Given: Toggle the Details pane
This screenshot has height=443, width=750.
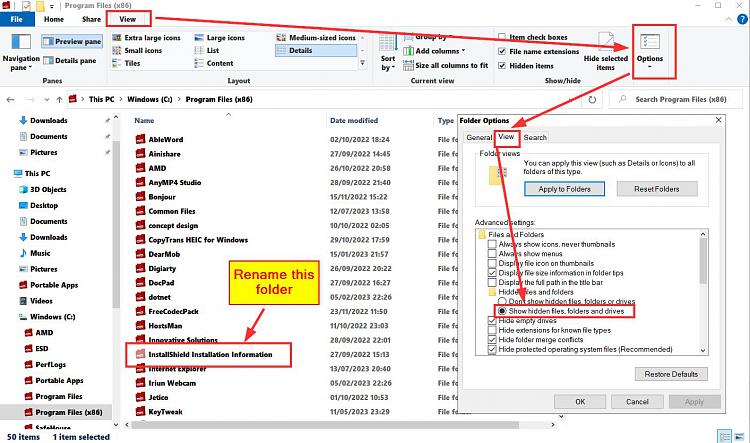Looking at the screenshot, I should tap(70, 61).
